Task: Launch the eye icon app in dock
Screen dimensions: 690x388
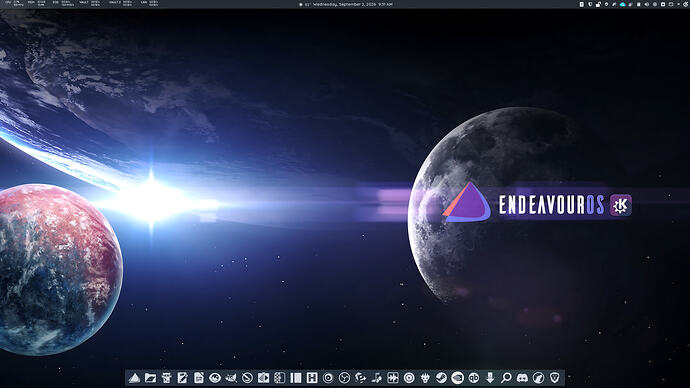Action: point(215,377)
